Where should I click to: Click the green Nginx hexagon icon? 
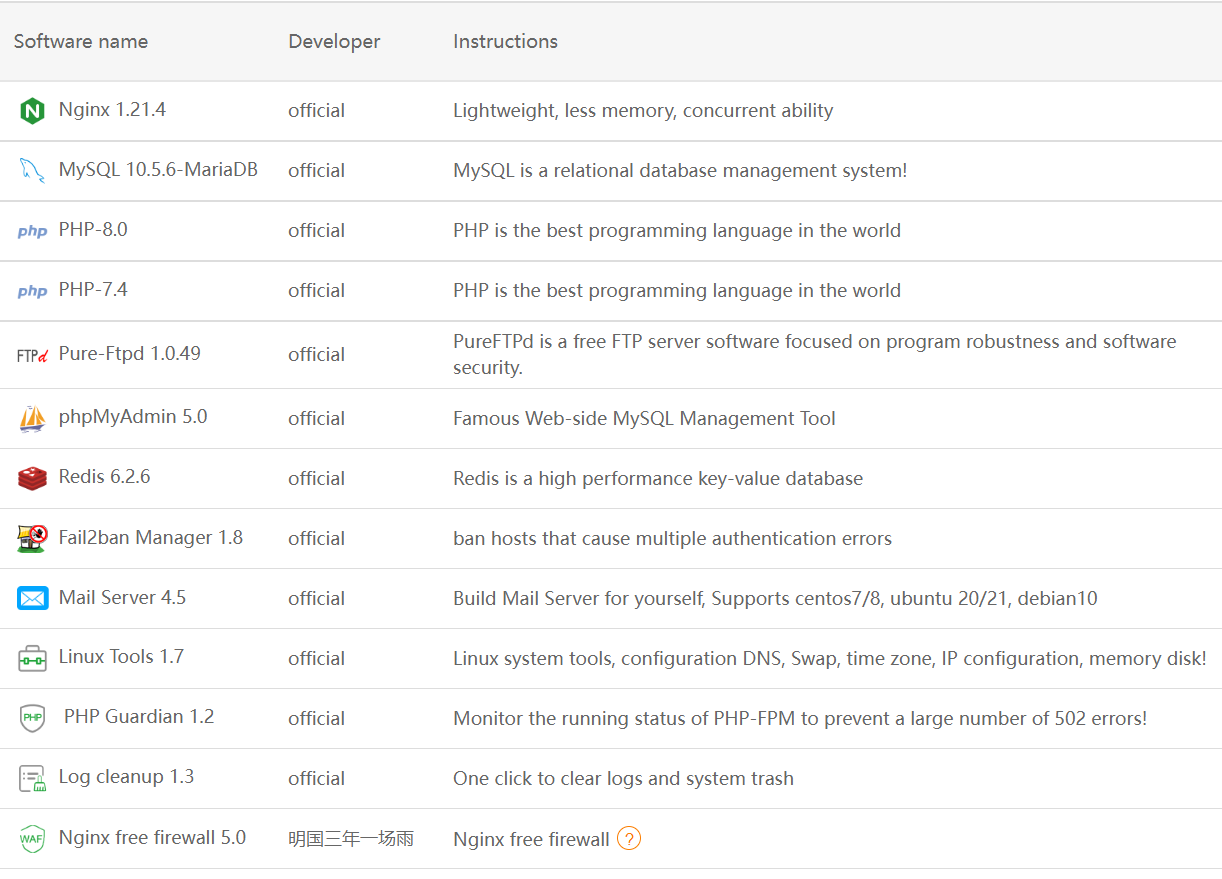(x=32, y=111)
